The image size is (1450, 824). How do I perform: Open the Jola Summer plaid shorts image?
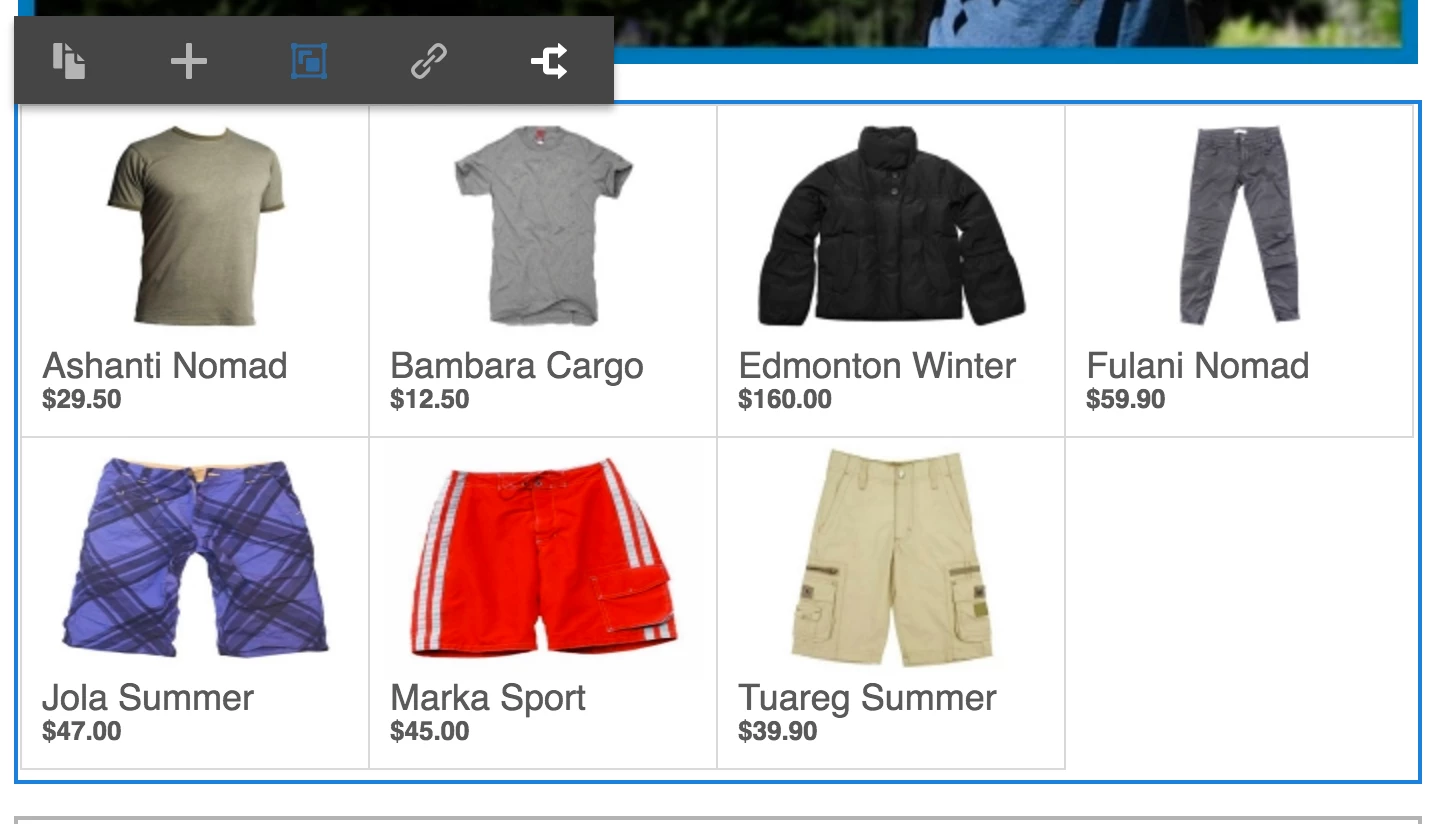(x=195, y=557)
